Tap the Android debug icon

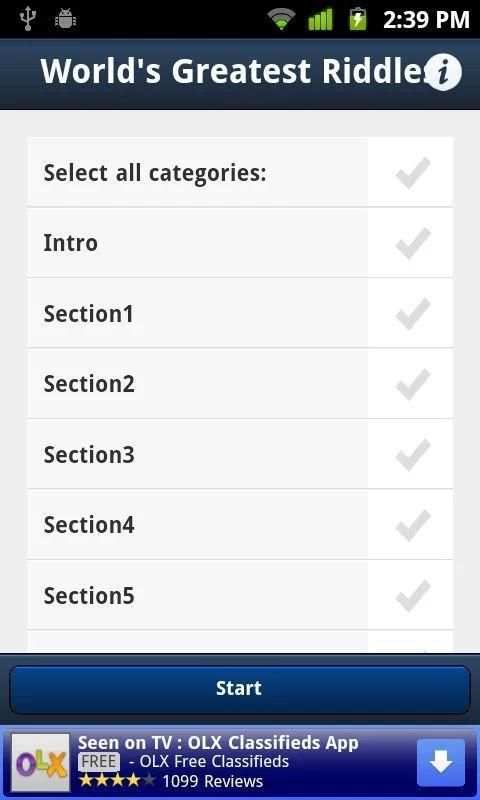click(x=66, y=19)
